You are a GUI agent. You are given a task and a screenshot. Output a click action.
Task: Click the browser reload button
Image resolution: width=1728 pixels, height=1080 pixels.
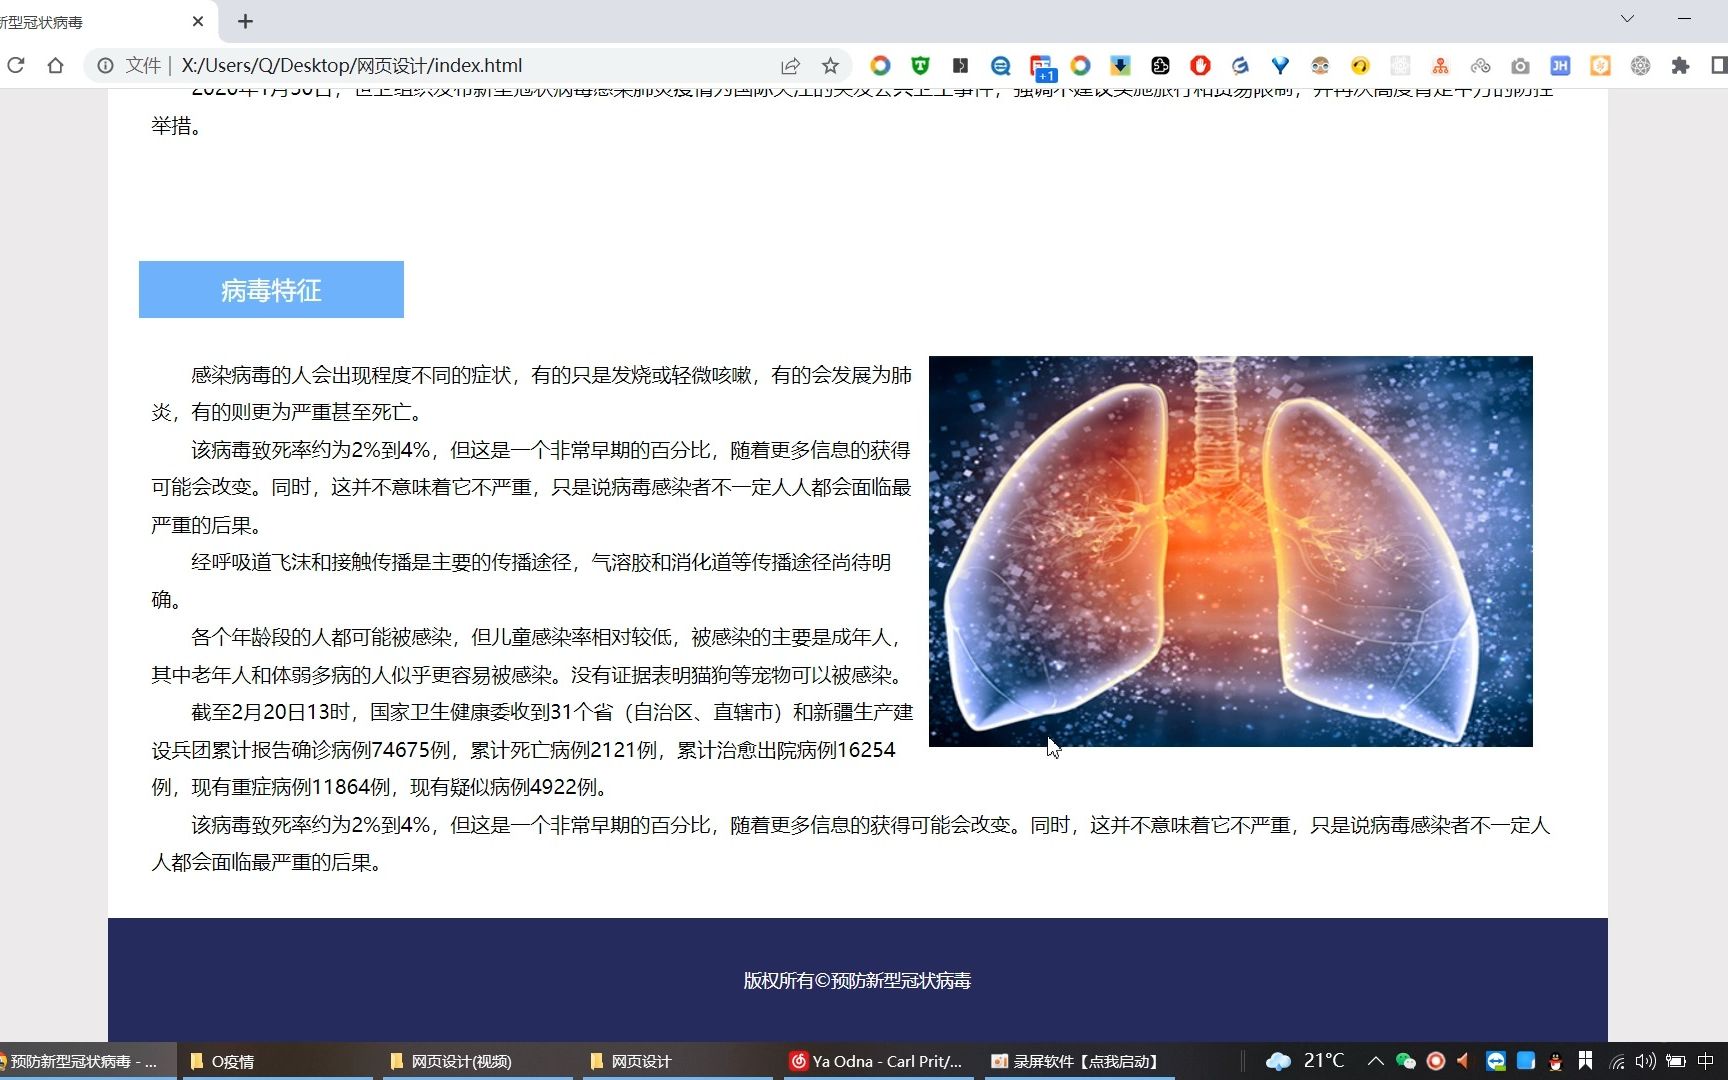click(x=16, y=65)
